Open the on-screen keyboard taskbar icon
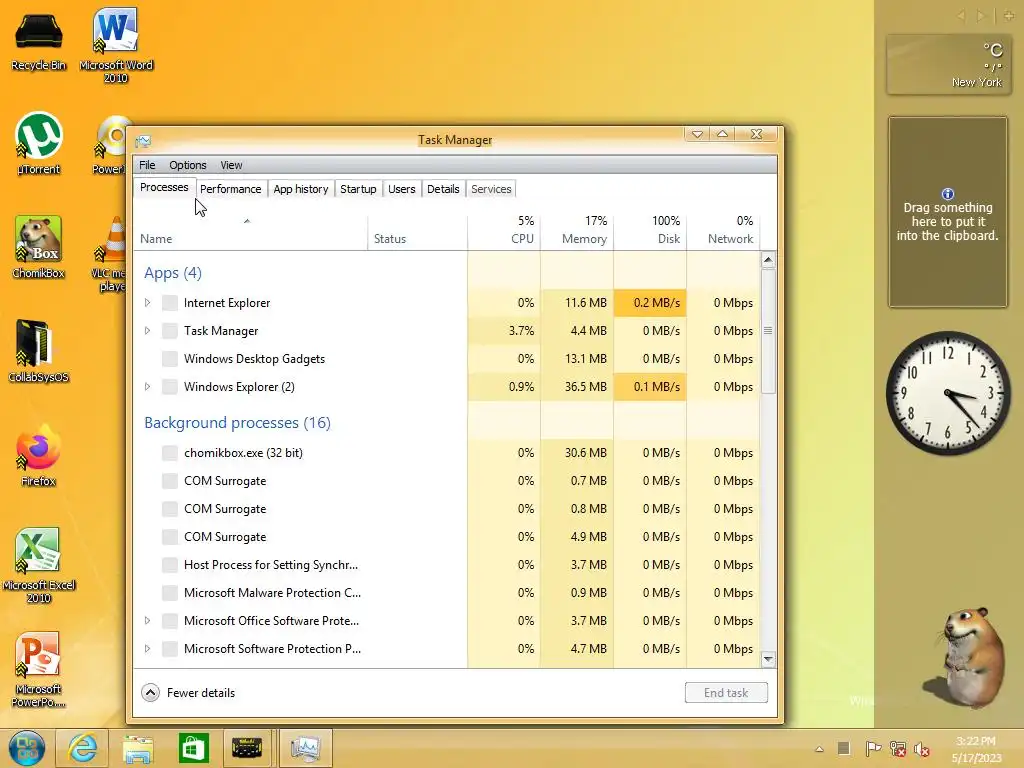 (247, 748)
